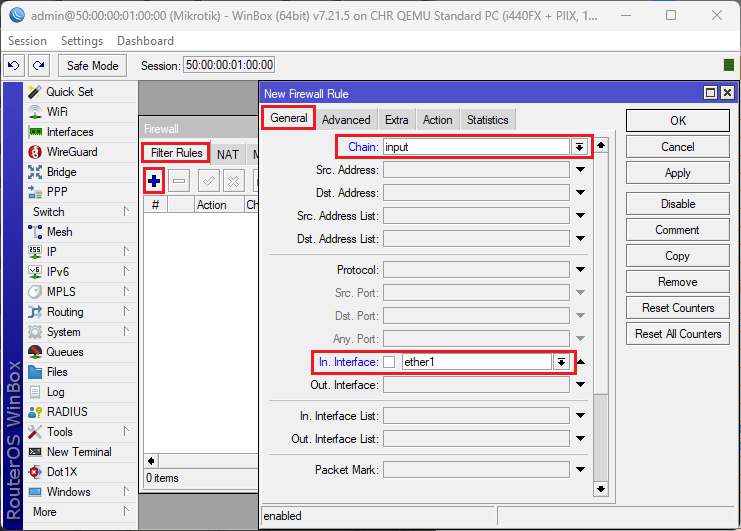Open the Windows submenu
Screen dimensions: 741x531
point(80,492)
